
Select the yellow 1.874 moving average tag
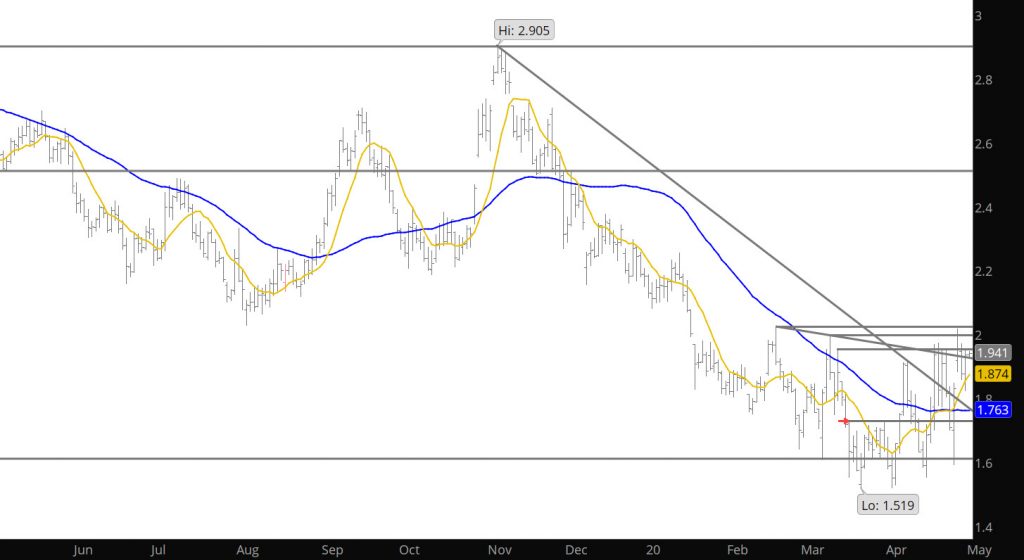click(x=994, y=373)
